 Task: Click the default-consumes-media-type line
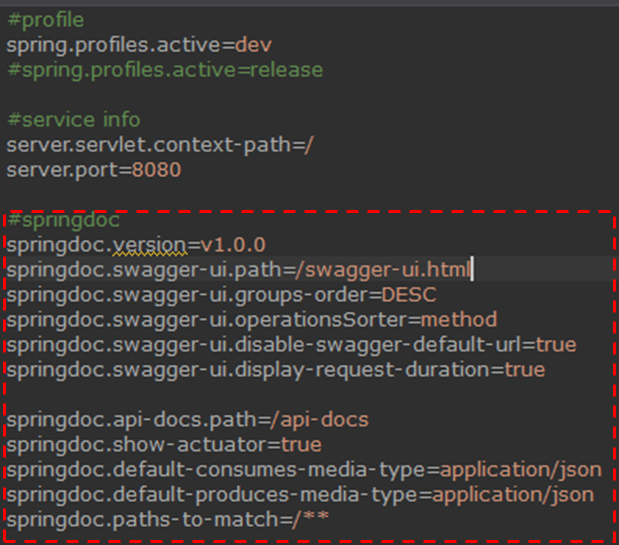[304, 470]
